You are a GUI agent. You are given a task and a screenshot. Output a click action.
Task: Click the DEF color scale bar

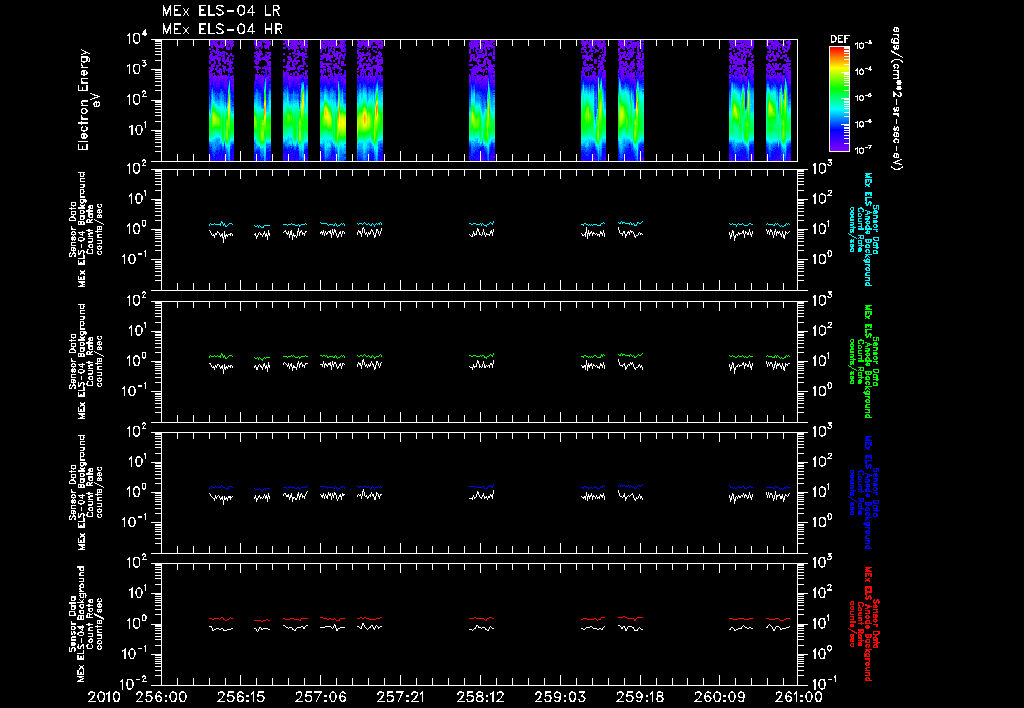click(x=839, y=99)
